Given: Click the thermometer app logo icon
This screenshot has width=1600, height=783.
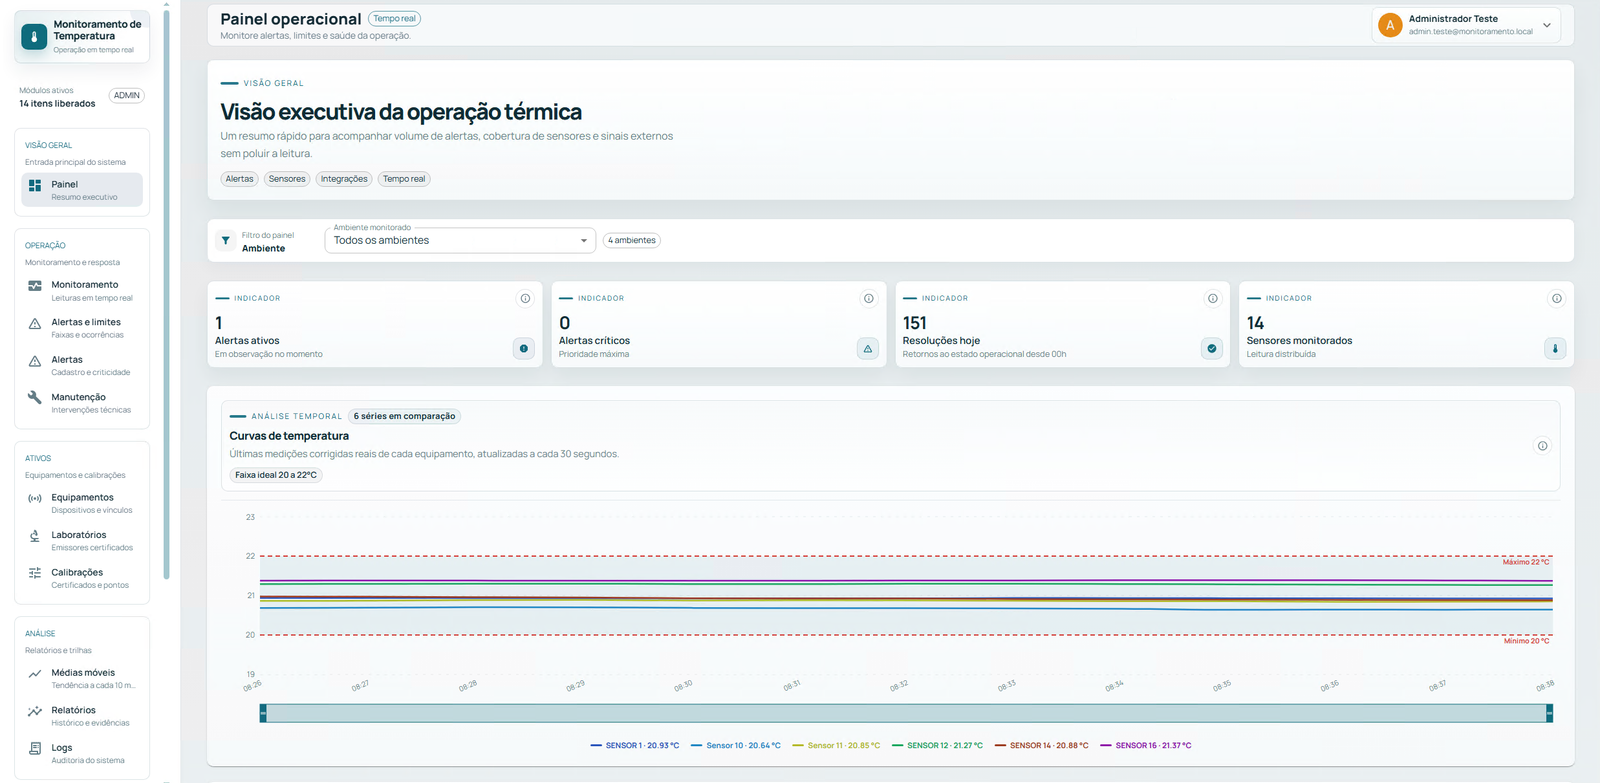Looking at the screenshot, I should 34,37.
